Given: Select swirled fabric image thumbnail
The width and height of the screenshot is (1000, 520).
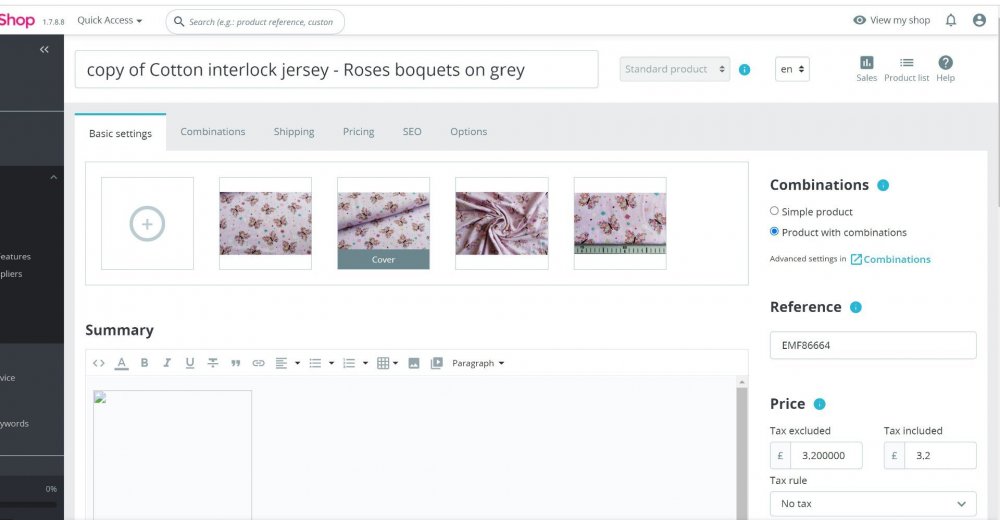Looking at the screenshot, I should click(x=502, y=223).
